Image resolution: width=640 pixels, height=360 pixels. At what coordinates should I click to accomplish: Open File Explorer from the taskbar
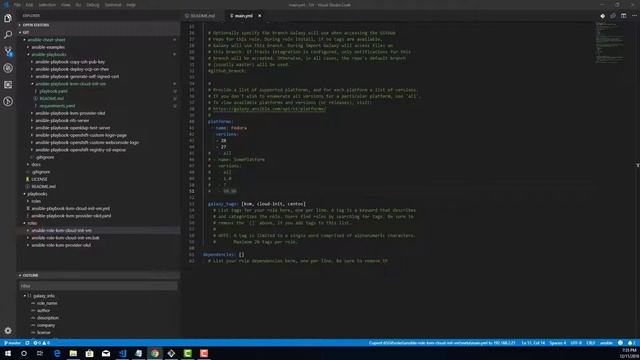73,353
